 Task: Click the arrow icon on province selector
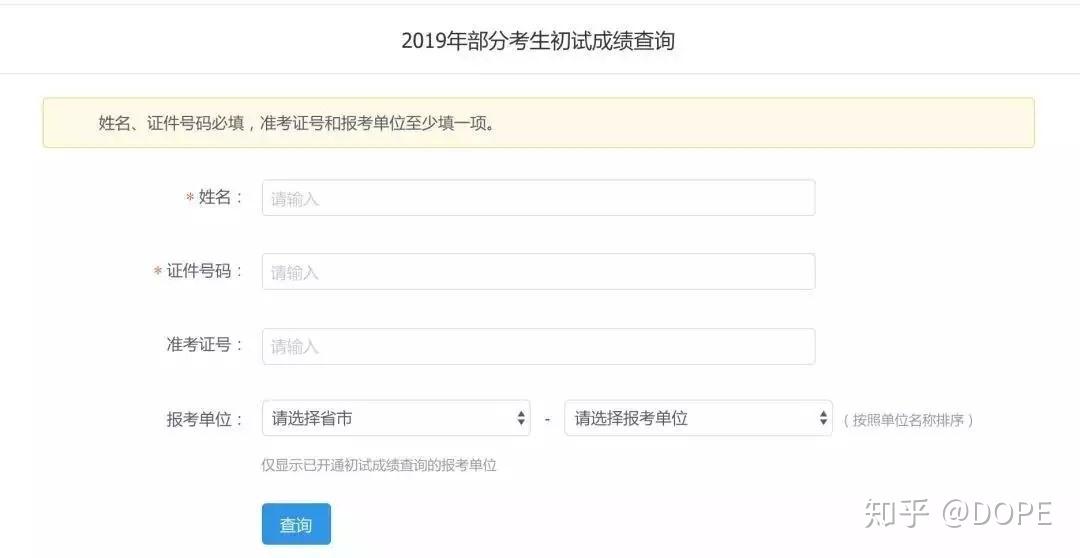521,418
